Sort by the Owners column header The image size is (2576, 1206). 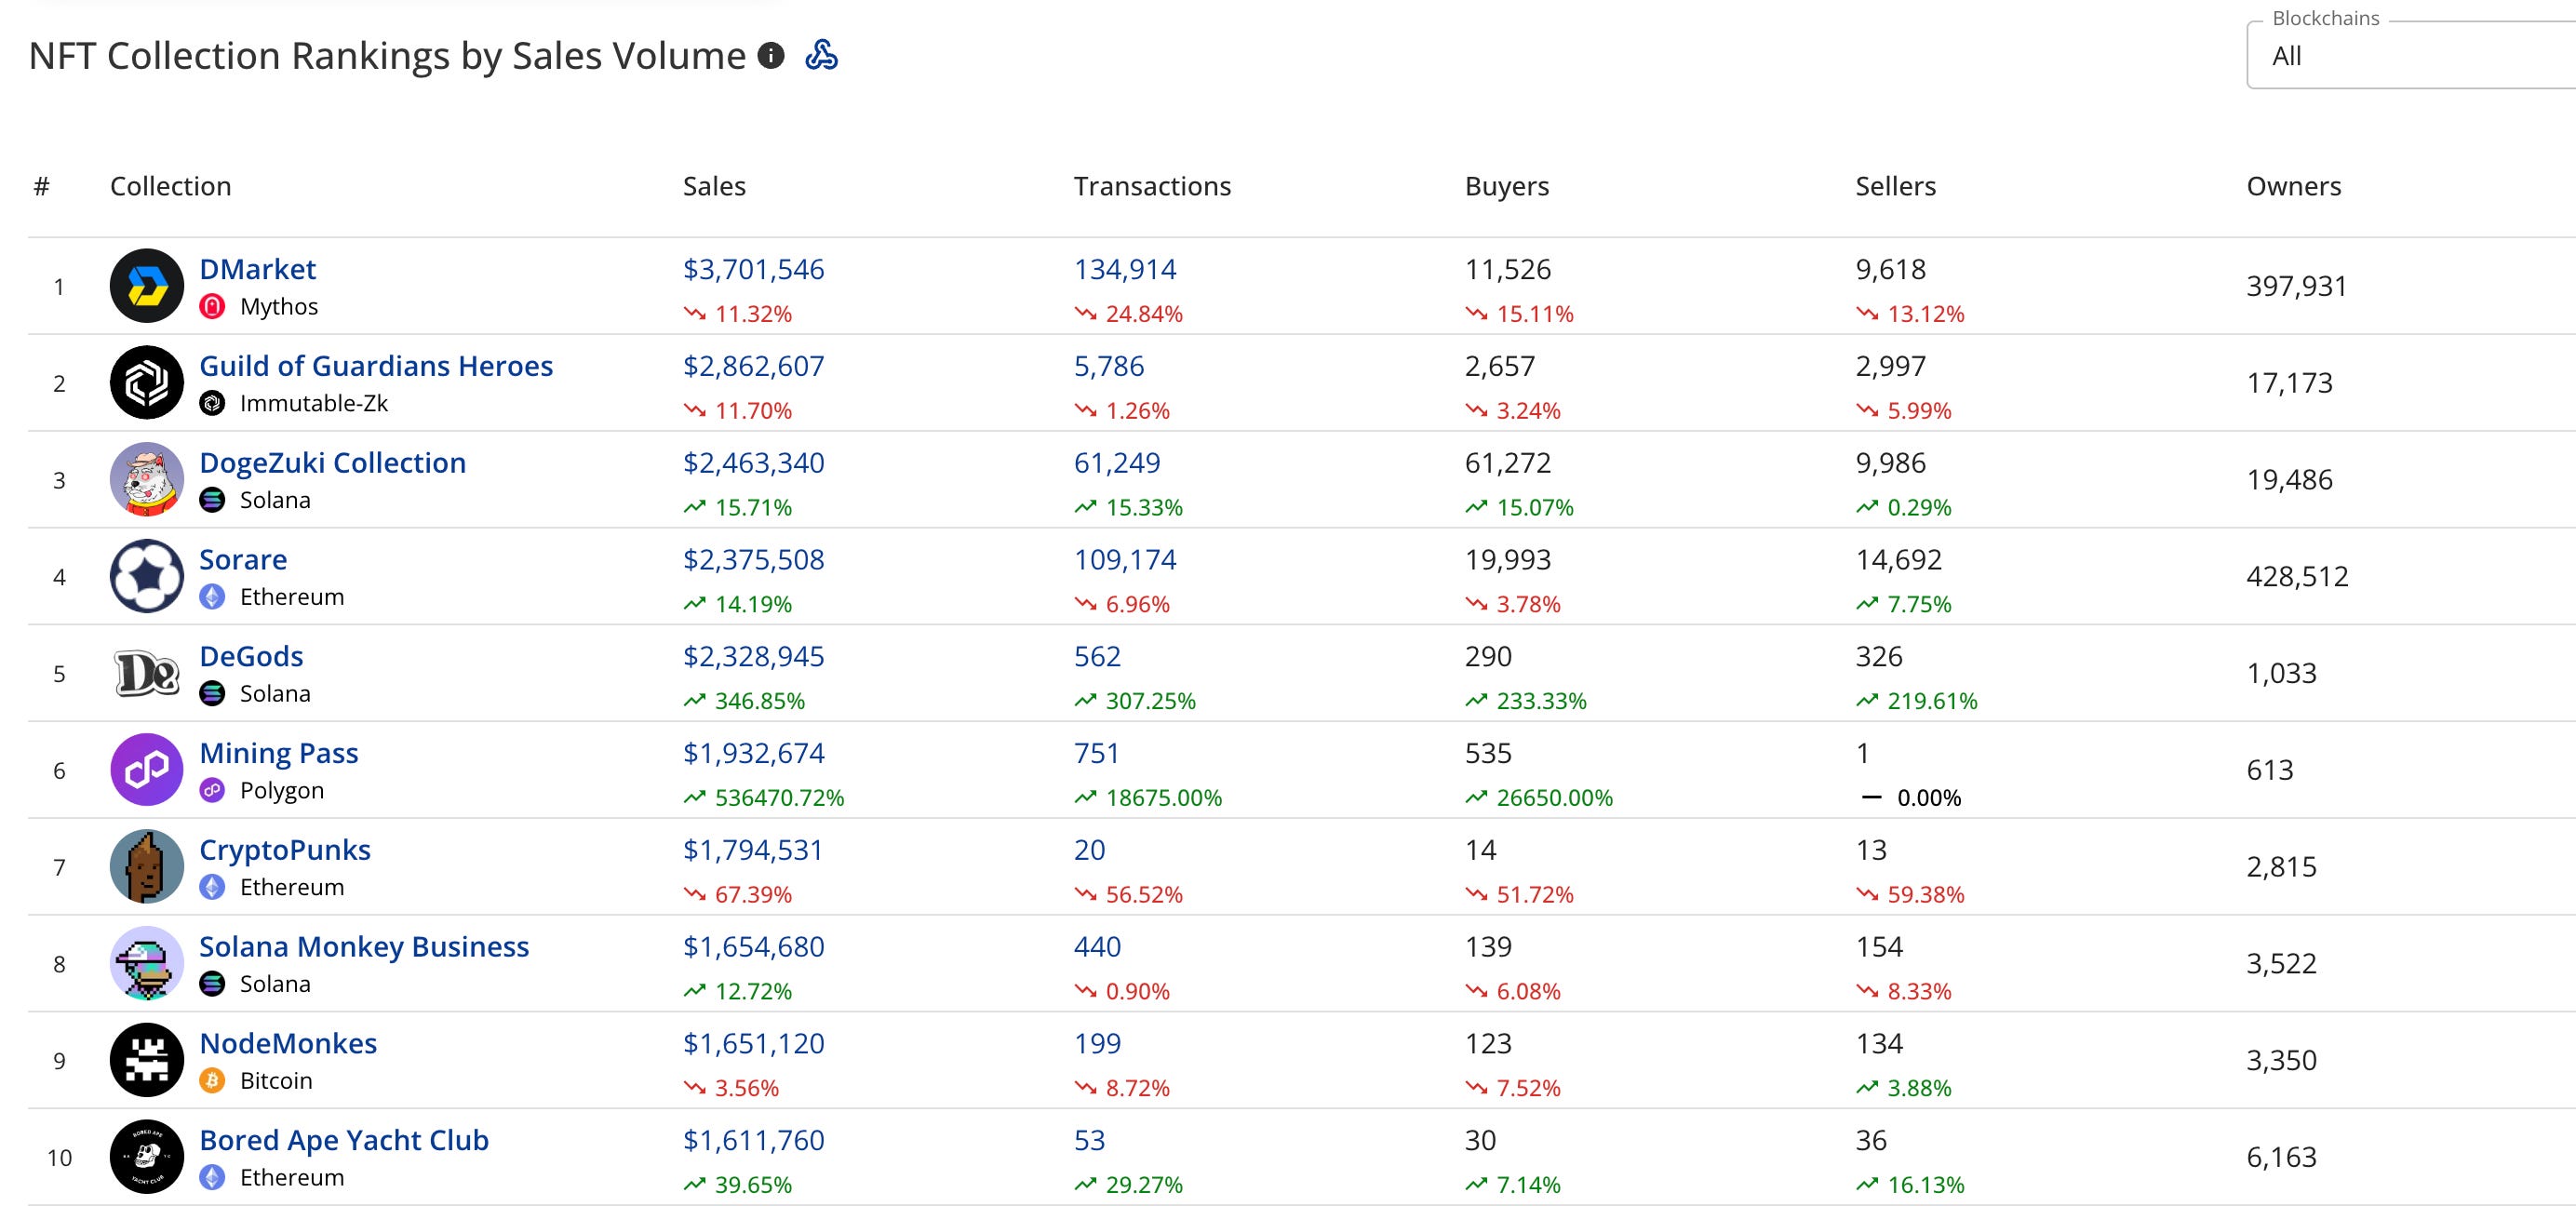(2293, 186)
